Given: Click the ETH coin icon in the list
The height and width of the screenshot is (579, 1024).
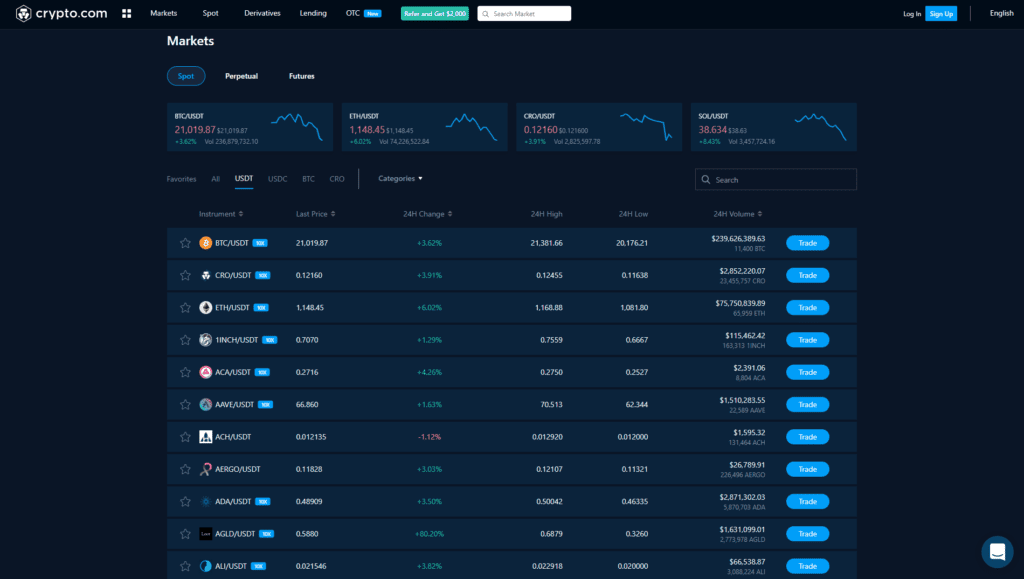Looking at the screenshot, I should (207, 307).
